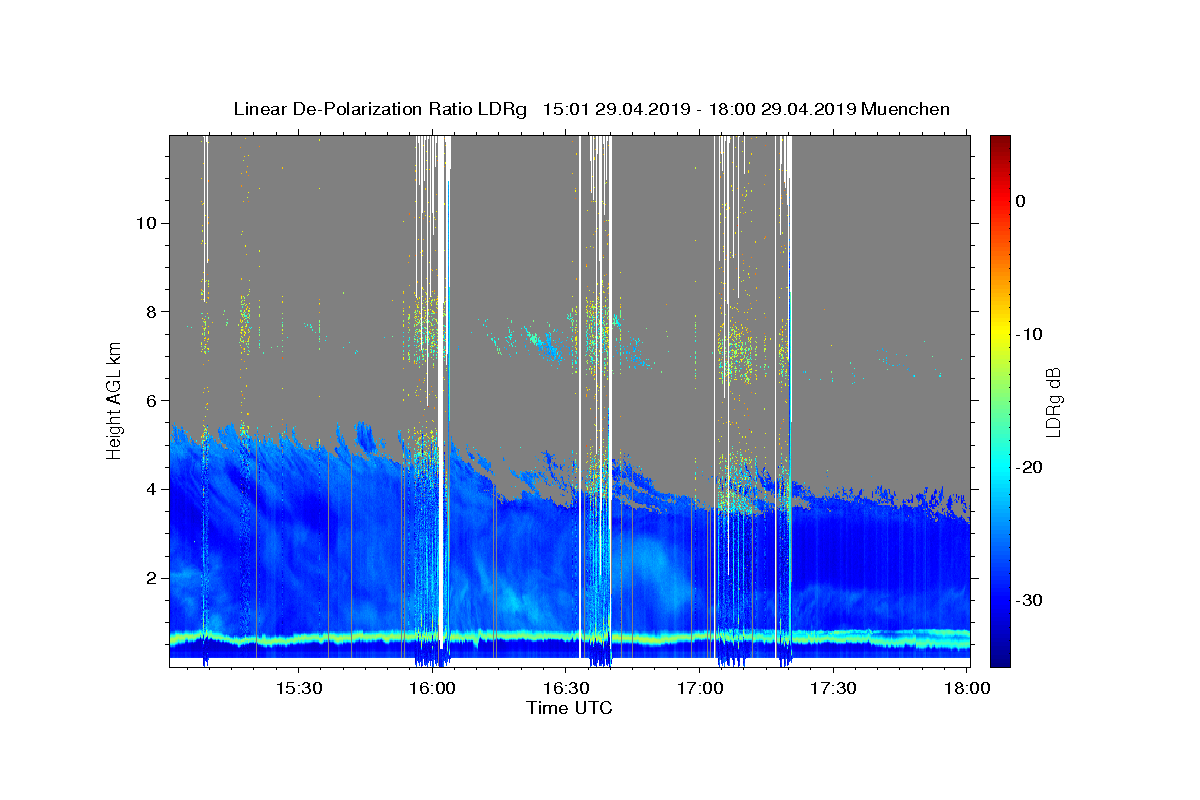Click the colorbar value -20
Screen dimensions: 1200x800
pos(1027,467)
